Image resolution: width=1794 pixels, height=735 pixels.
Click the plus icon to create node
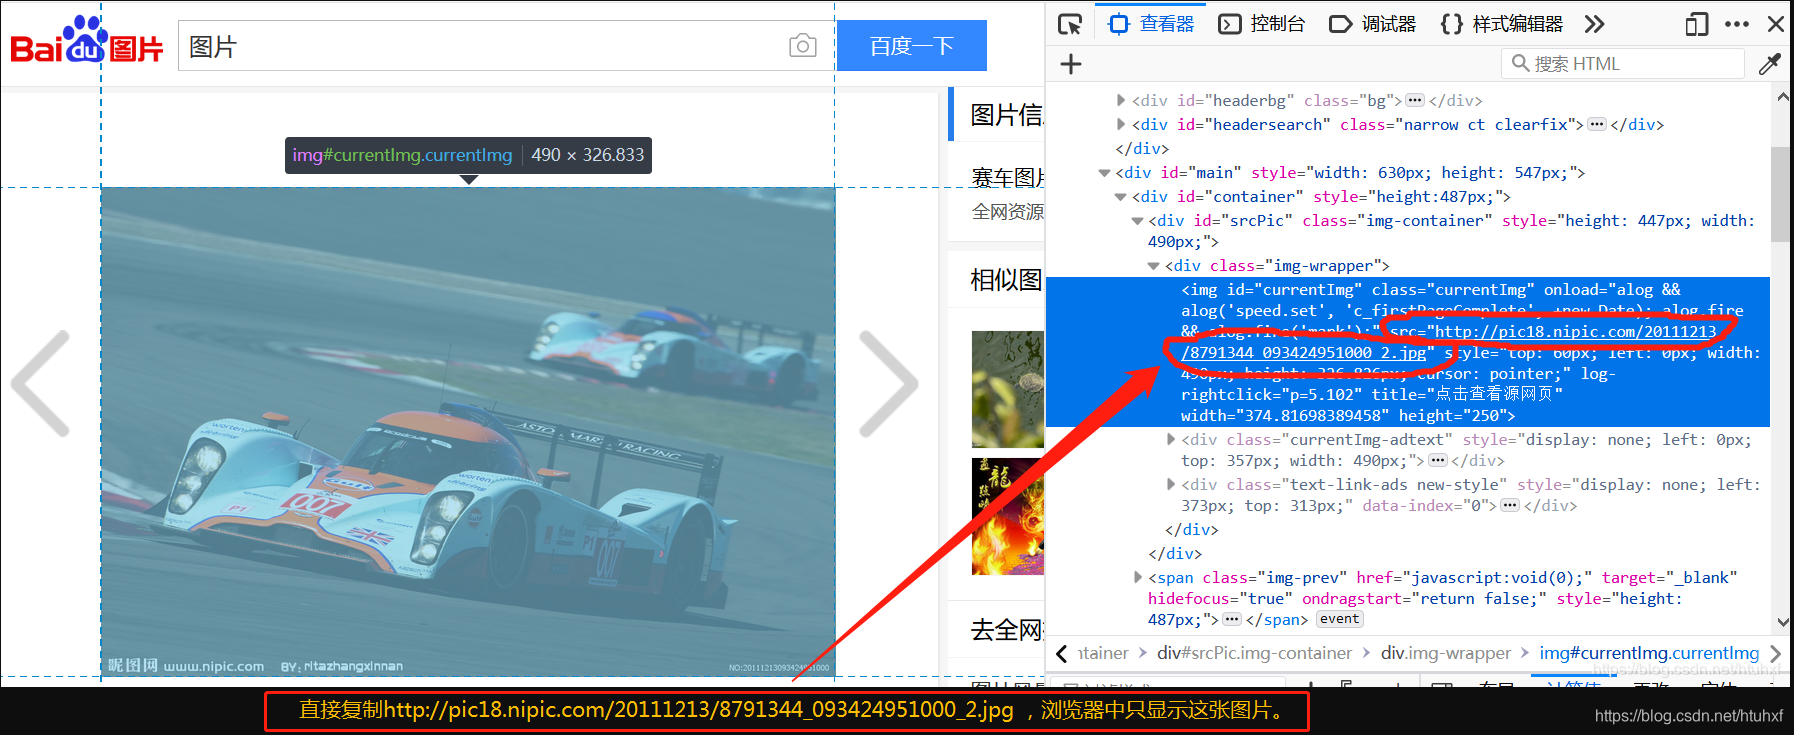[1071, 64]
